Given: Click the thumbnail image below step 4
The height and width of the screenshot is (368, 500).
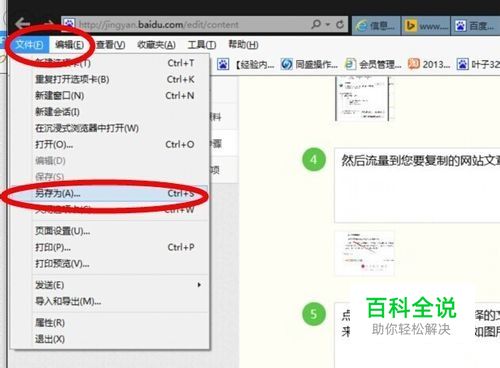Looking at the screenshot, I should [364, 253].
